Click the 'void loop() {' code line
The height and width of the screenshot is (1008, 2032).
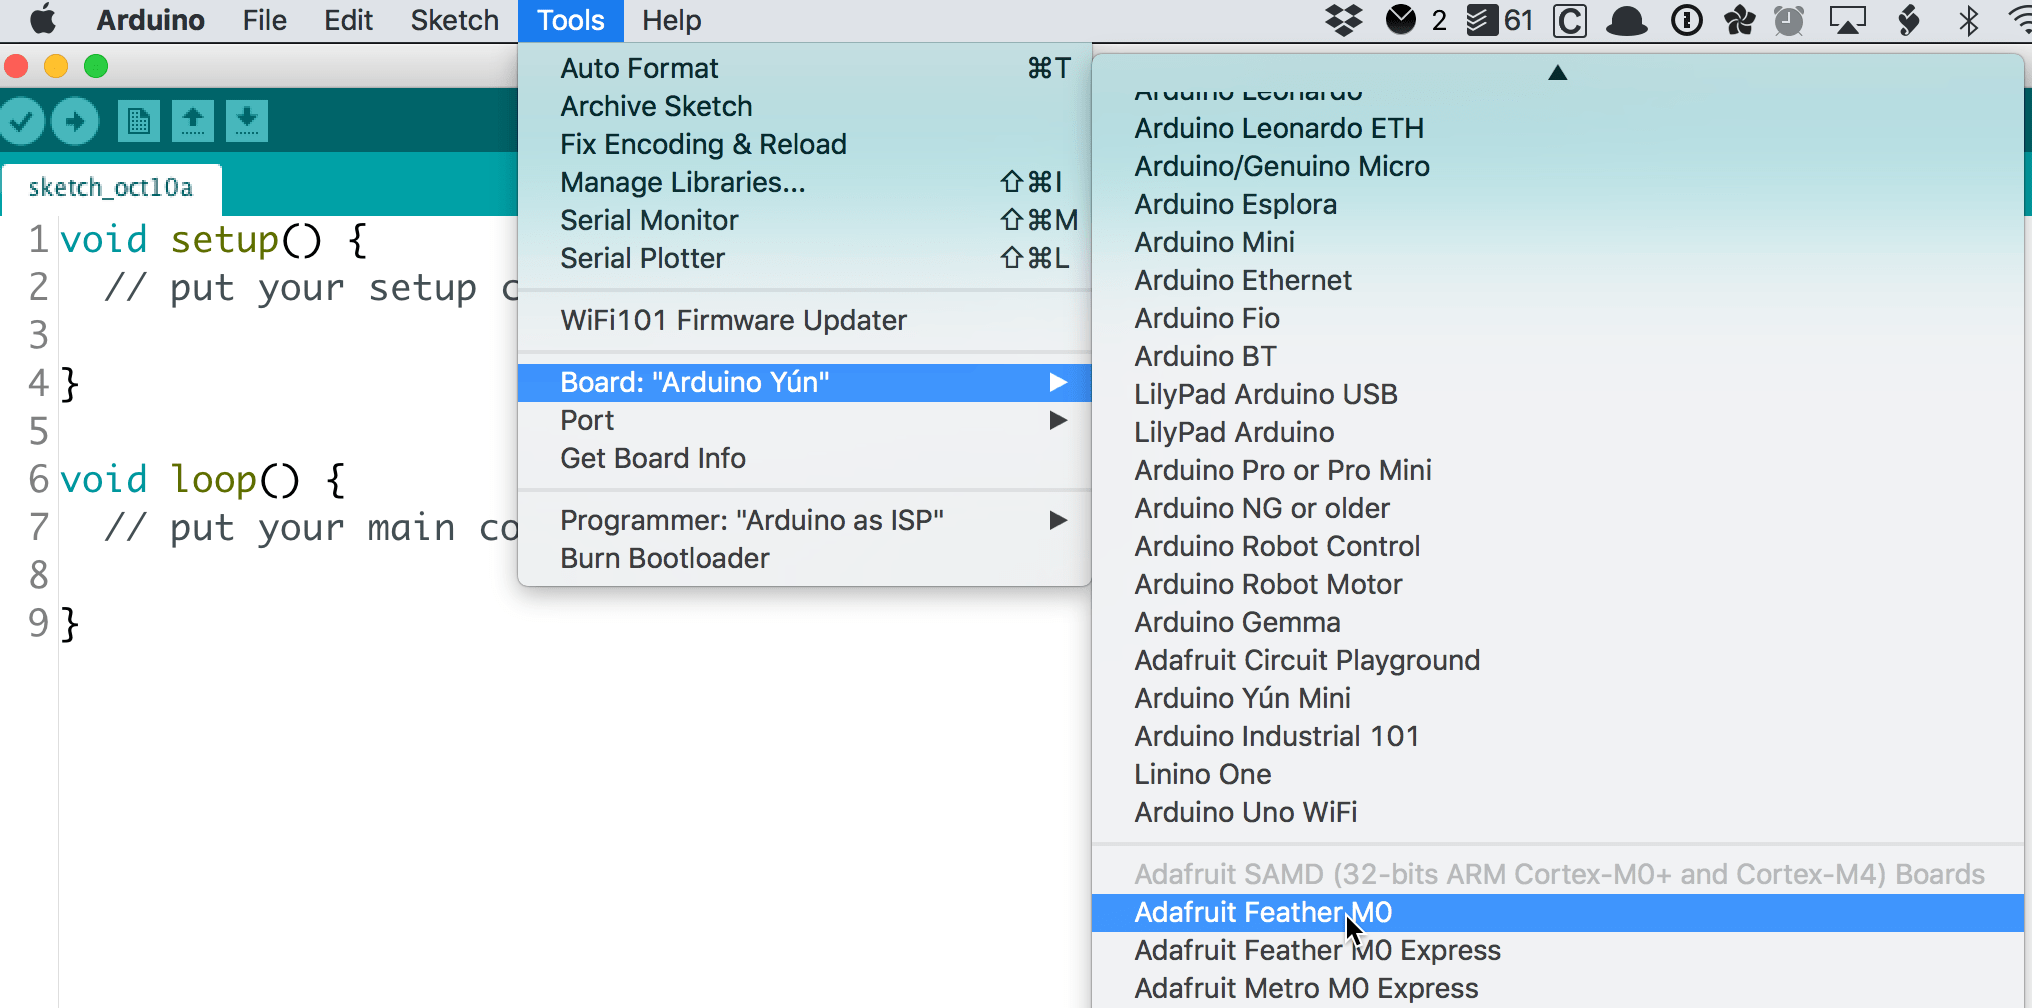click(x=203, y=480)
